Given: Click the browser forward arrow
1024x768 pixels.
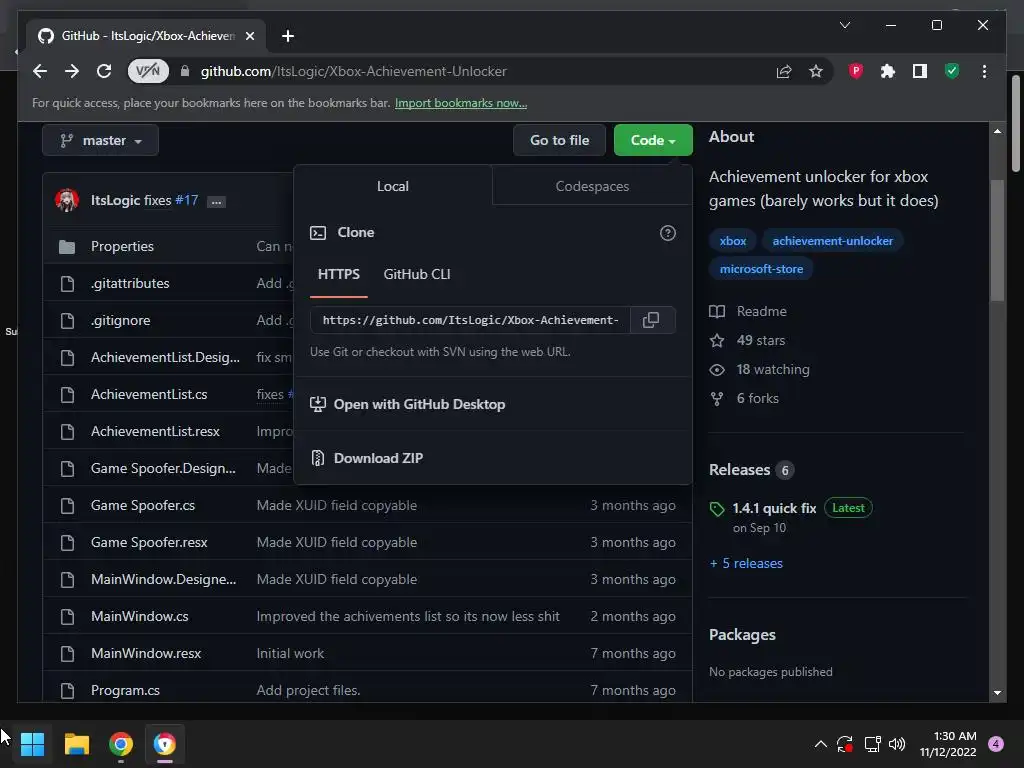Looking at the screenshot, I should click(x=72, y=71).
